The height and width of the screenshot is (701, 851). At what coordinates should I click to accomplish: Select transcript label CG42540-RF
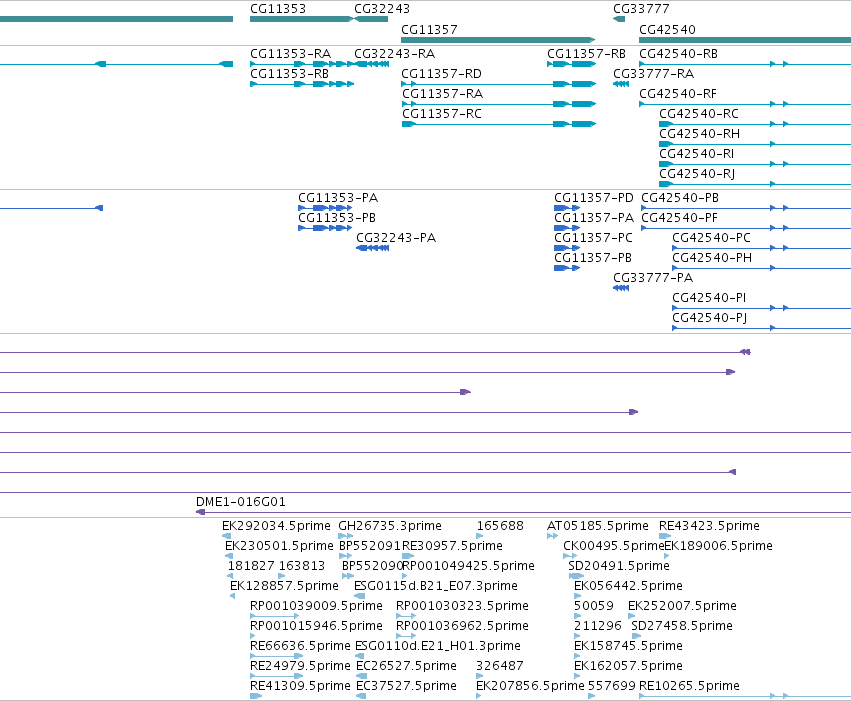tap(678, 94)
